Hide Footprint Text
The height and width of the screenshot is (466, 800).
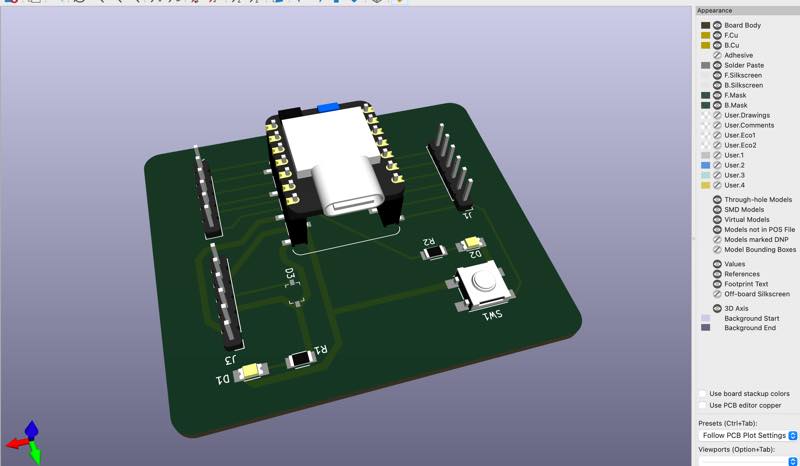[717, 284]
